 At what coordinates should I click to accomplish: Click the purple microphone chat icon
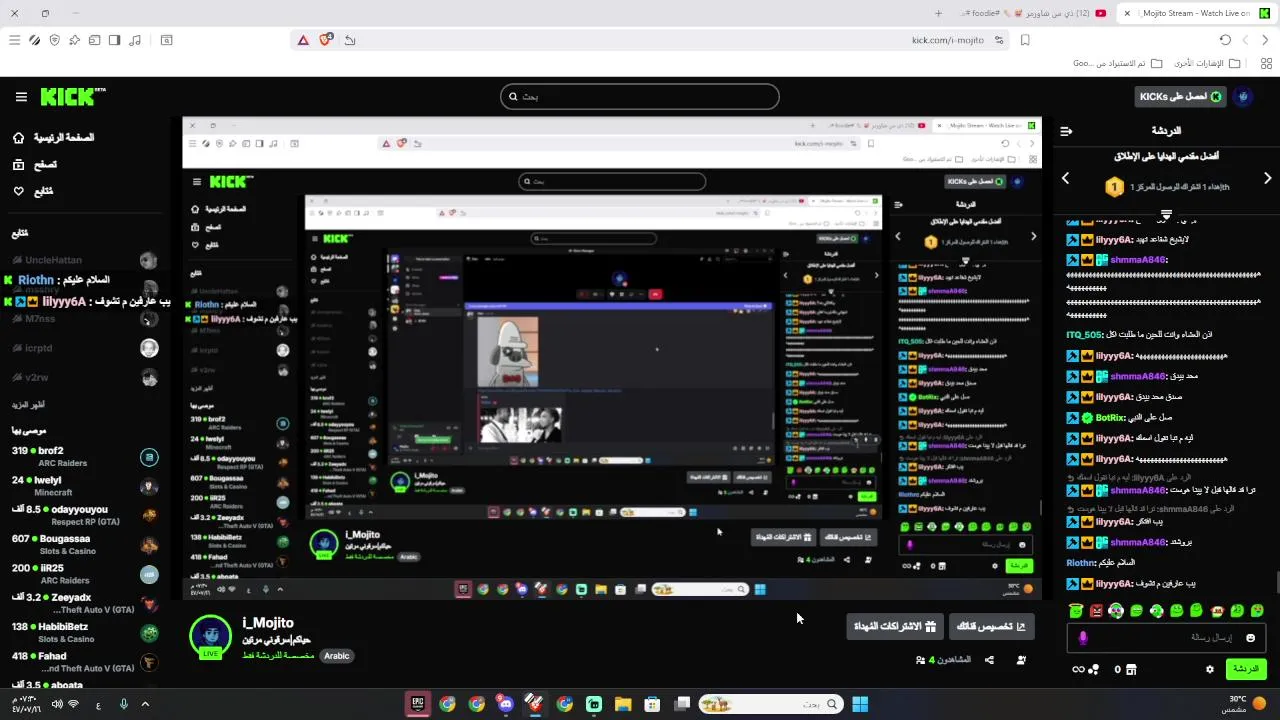pyautogui.click(x=1082, y=638)
